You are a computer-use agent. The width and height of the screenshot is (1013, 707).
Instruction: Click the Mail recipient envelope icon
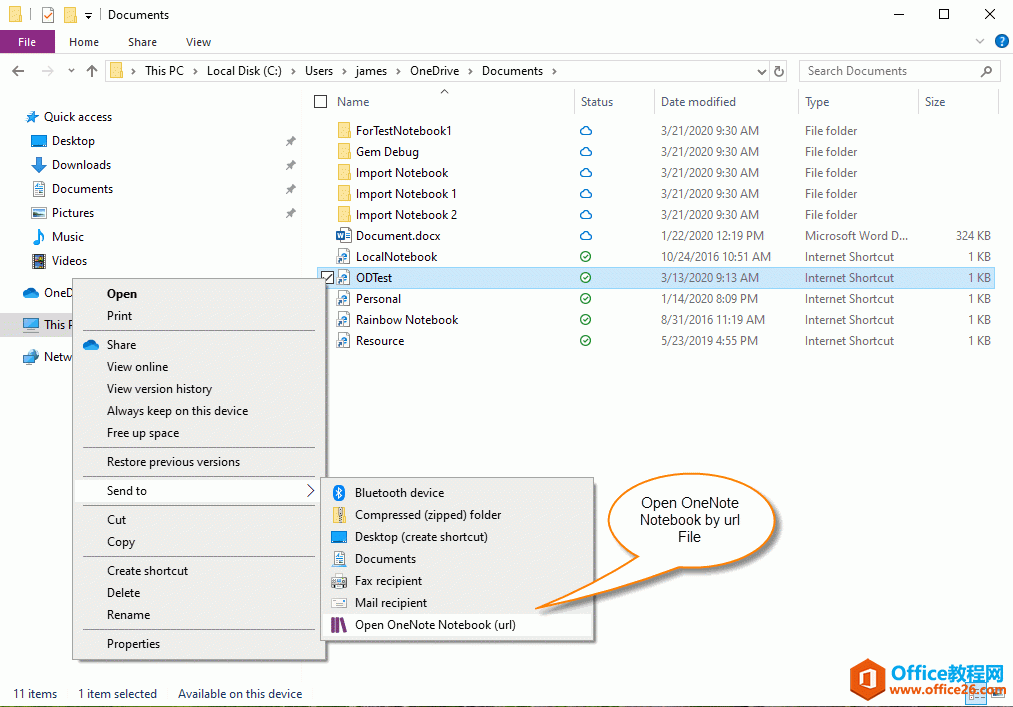click(x=339, y=603)
